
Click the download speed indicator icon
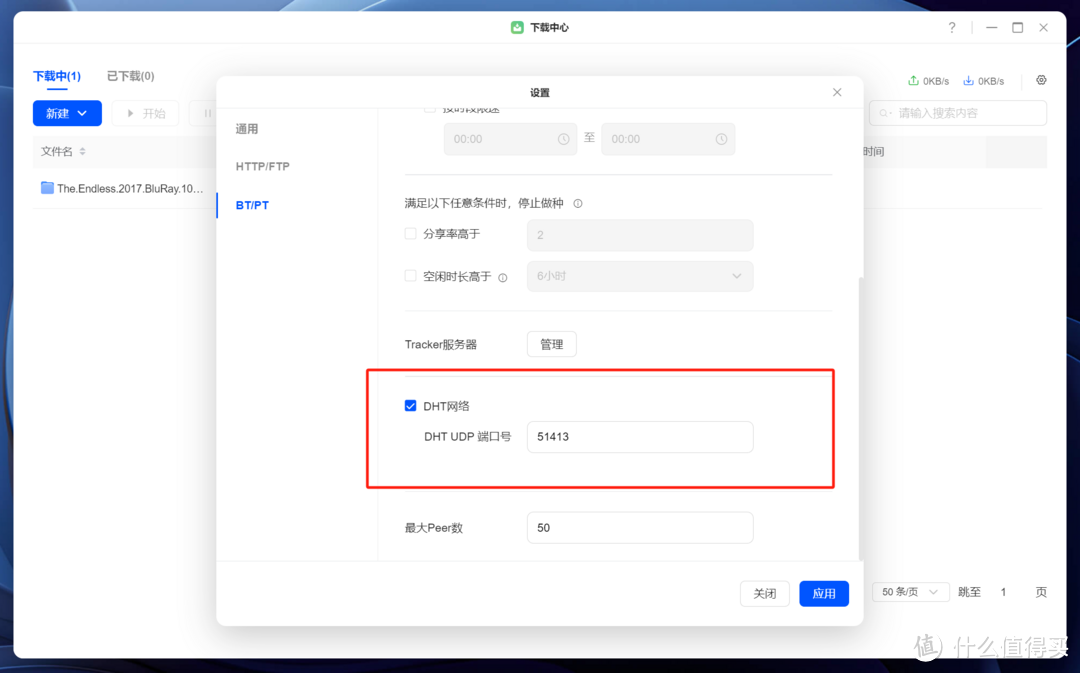point(967,80)
